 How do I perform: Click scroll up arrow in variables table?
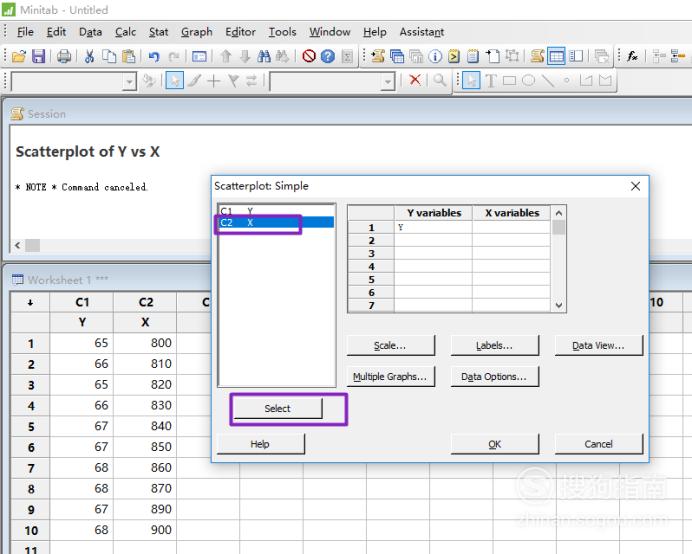559,213
